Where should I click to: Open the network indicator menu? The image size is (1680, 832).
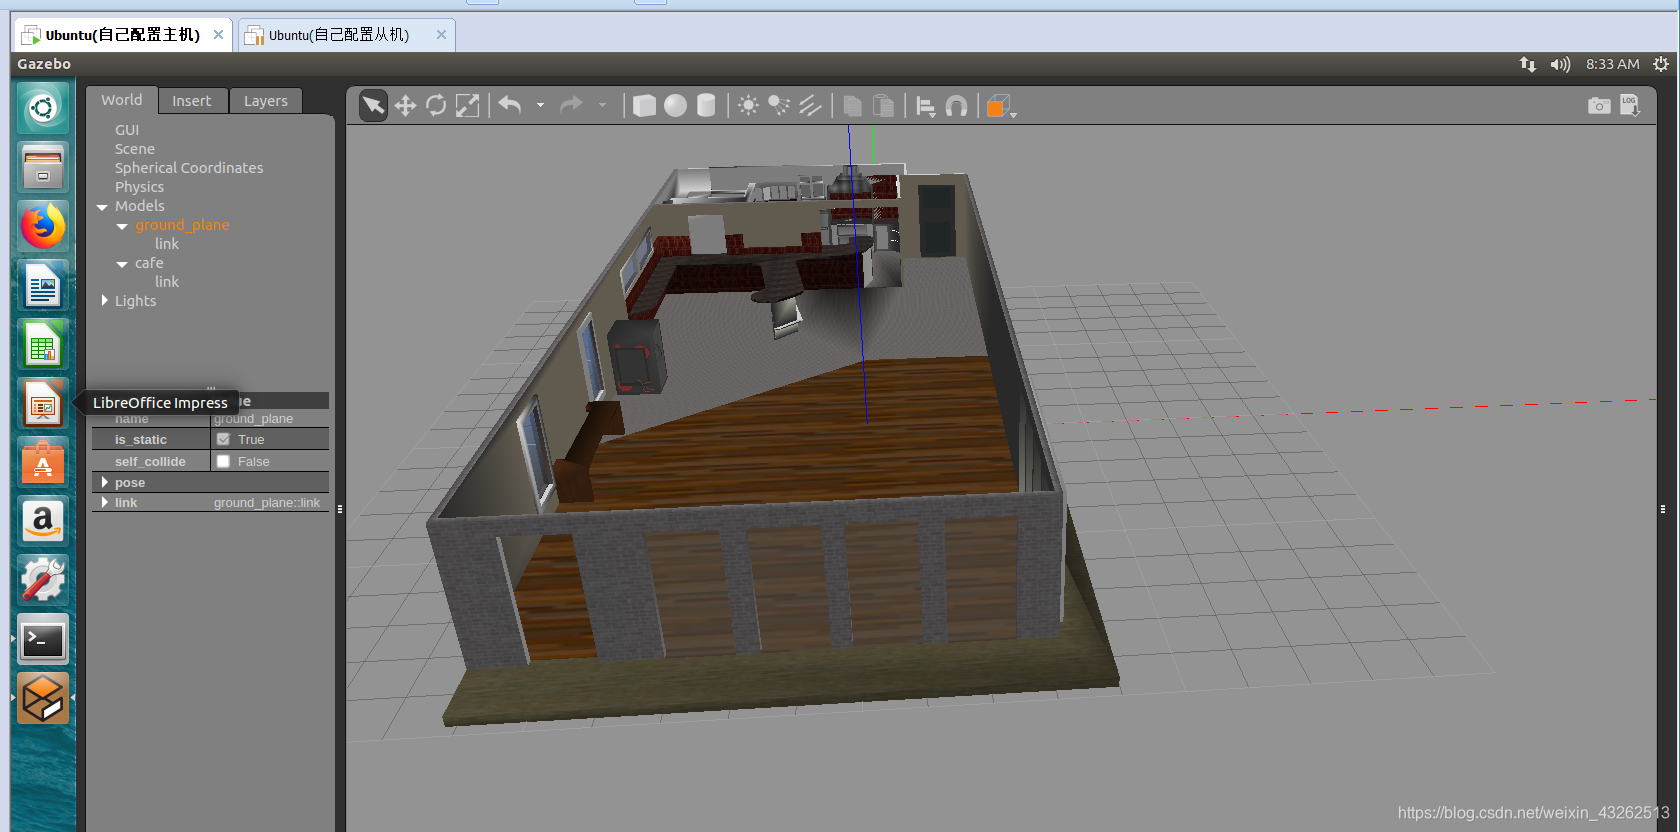[1528, 64]
